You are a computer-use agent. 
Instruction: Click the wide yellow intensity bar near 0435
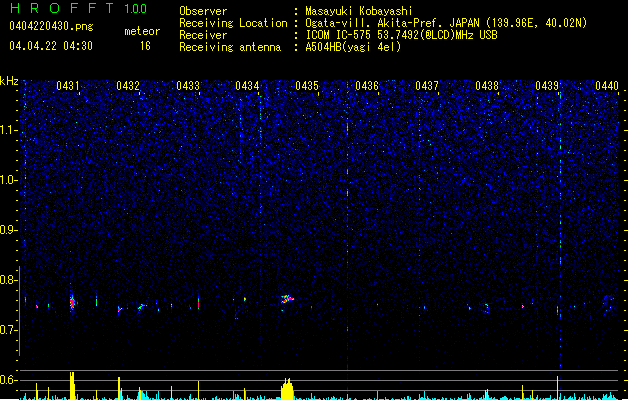tap(287, 389)
